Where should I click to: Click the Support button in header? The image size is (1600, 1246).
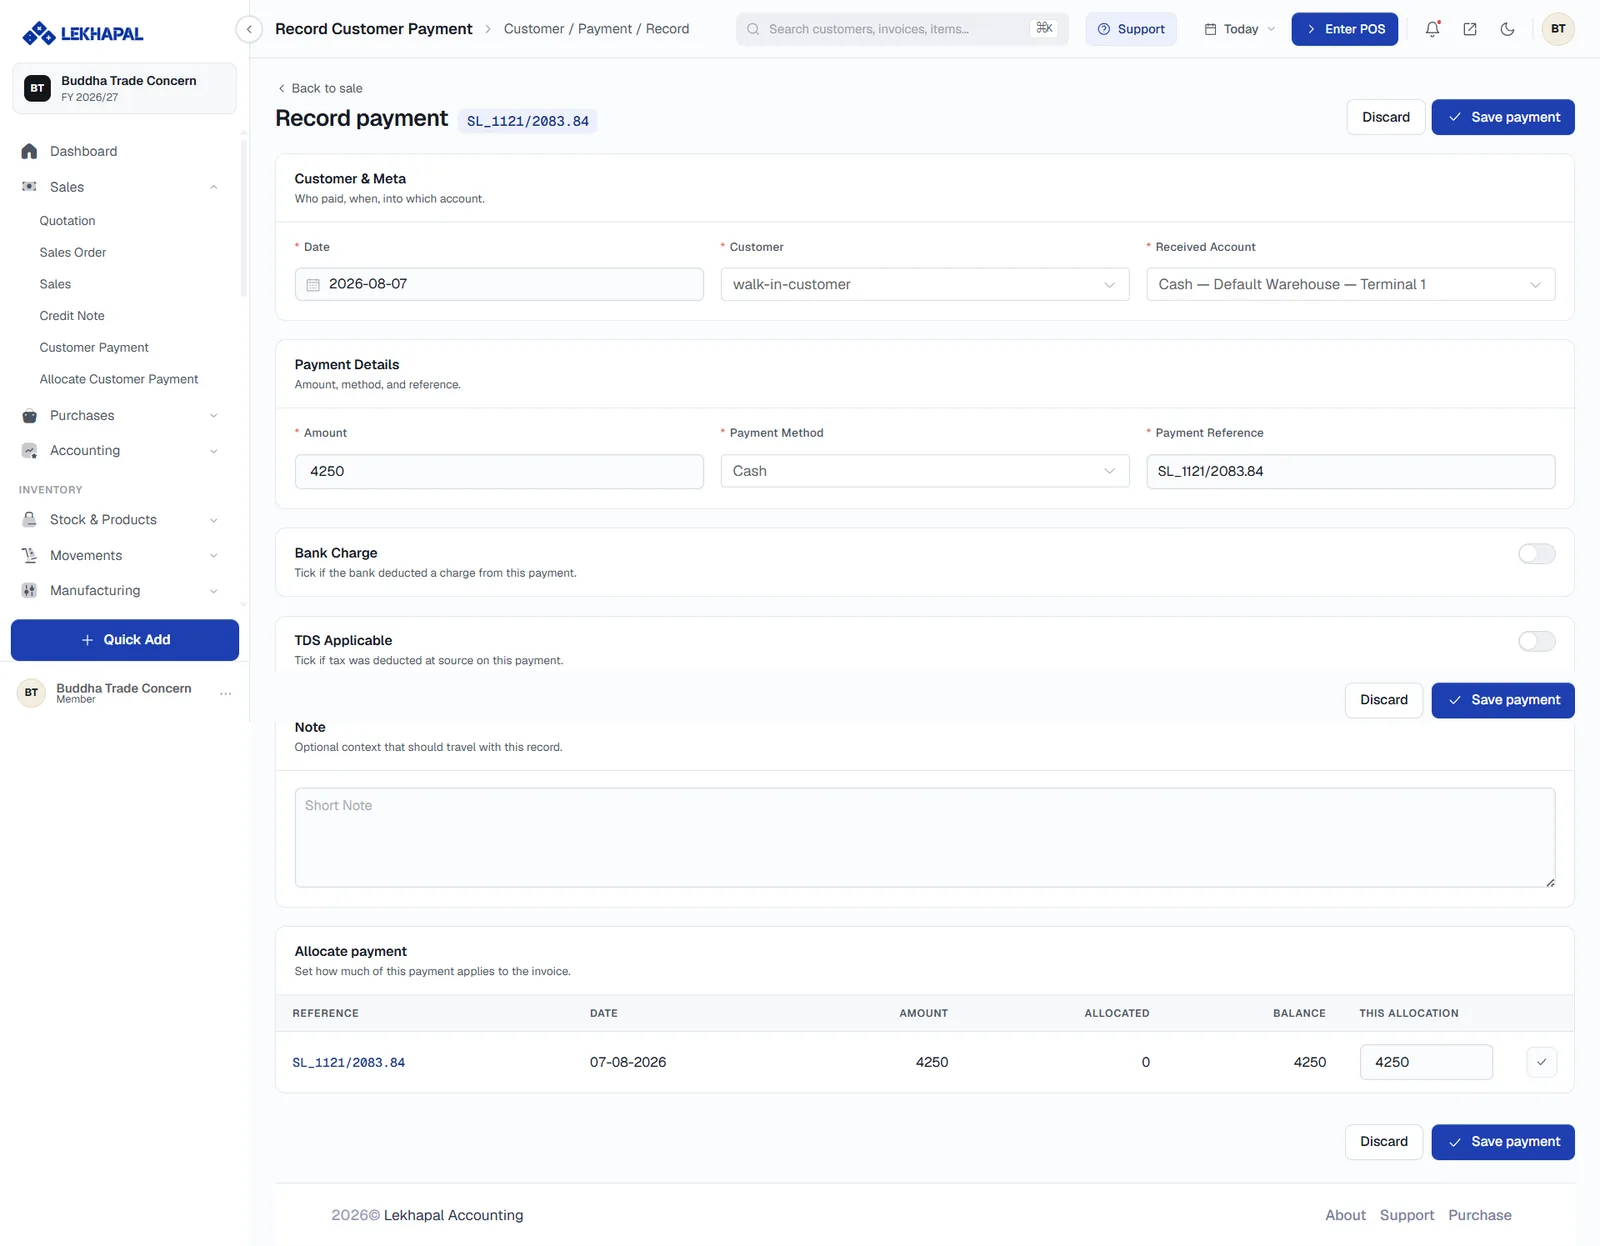[1131, 29]
